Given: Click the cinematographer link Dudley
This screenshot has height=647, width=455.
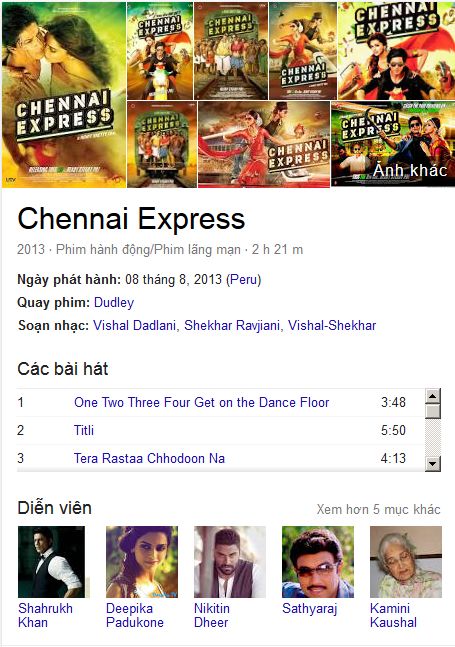Looking at the screenshot, I should 114,302.
